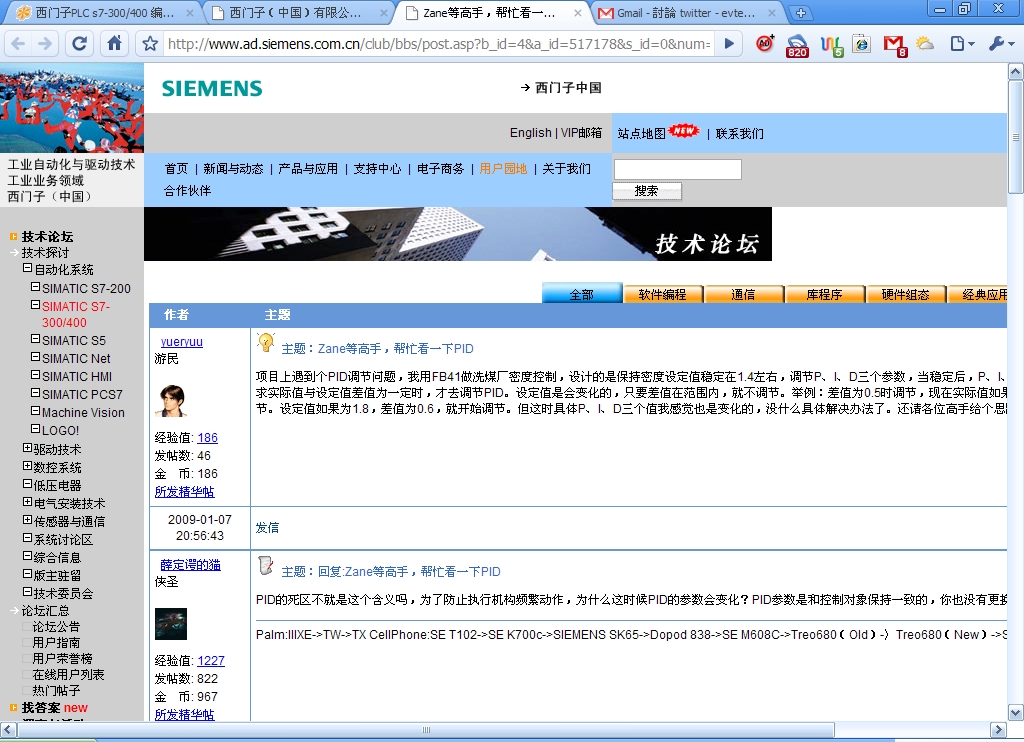Open the IE tab extension icon

pyautogui.click(x=862, y=44)
